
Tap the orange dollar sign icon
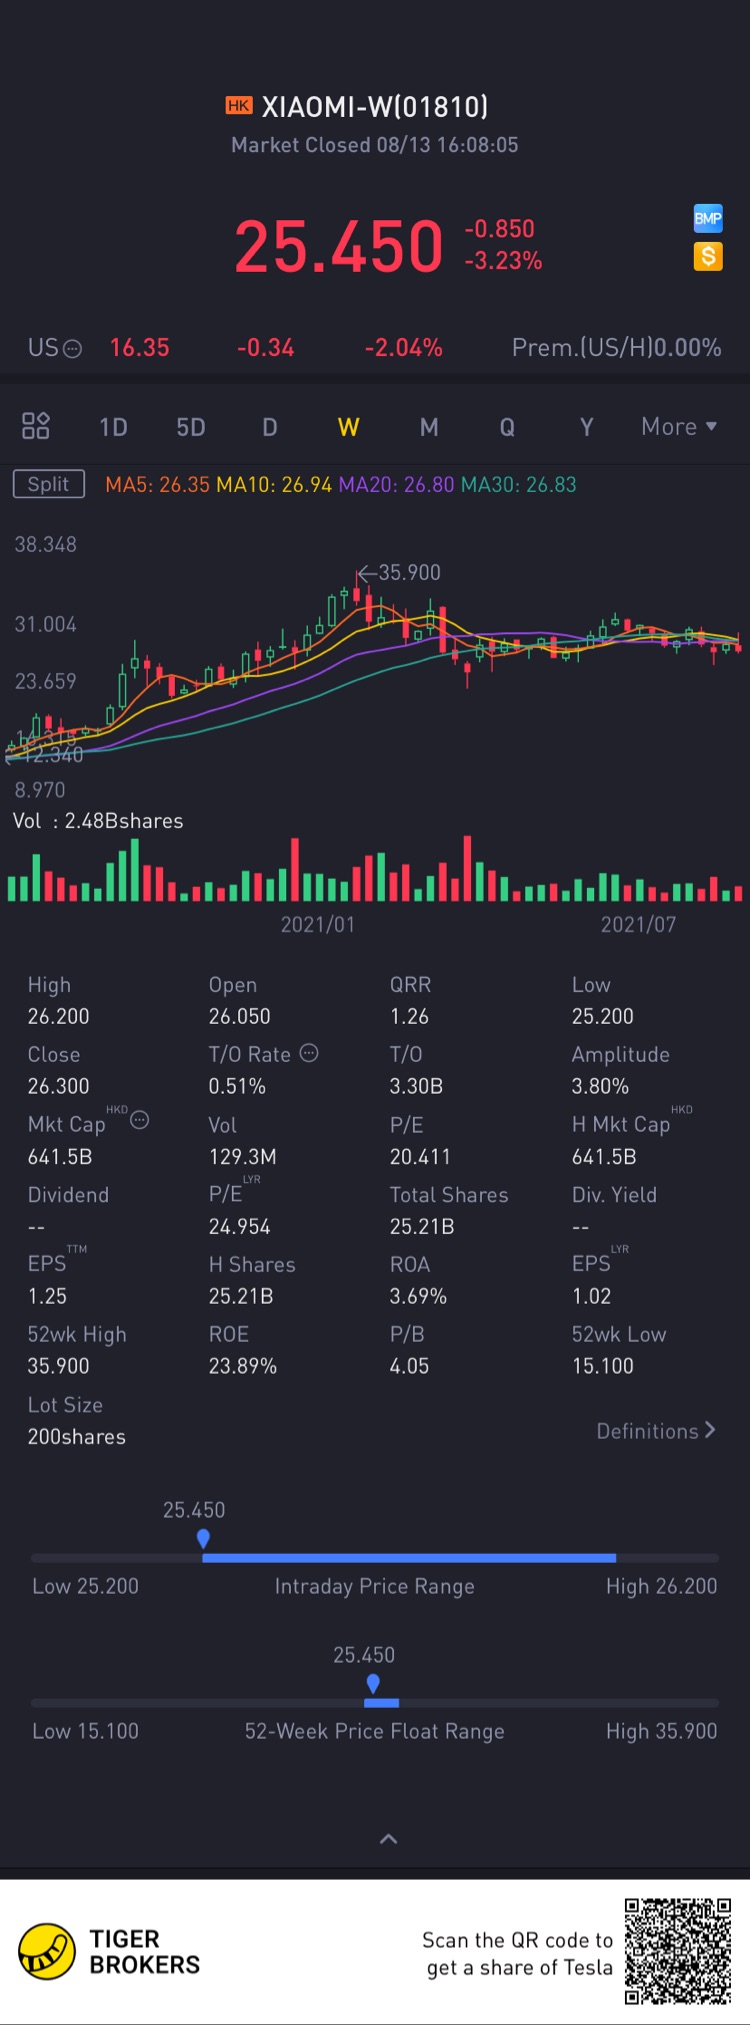(708, 256)
